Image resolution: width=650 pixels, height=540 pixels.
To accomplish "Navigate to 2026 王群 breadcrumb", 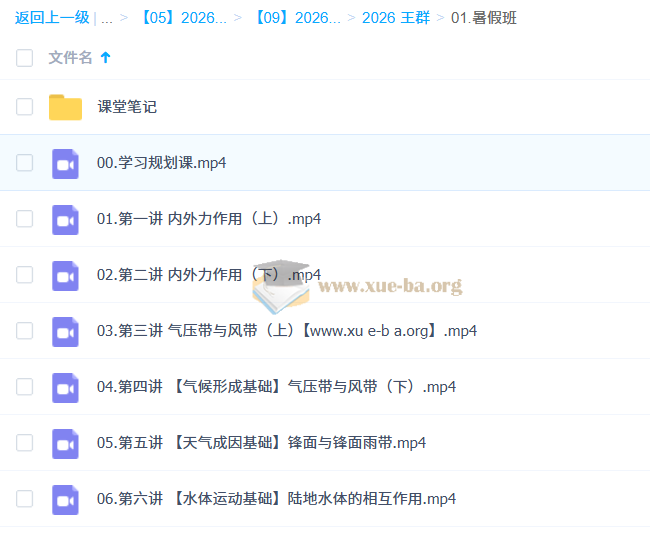I will (x=396, y=18).
